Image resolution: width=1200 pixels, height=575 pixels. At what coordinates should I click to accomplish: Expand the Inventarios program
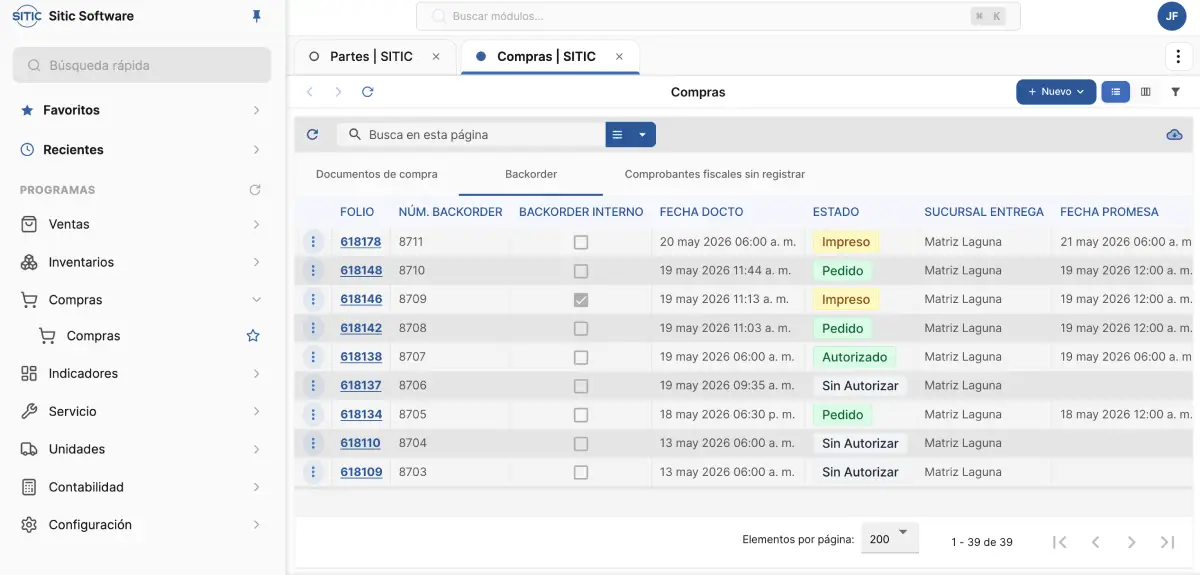point(141,262)
